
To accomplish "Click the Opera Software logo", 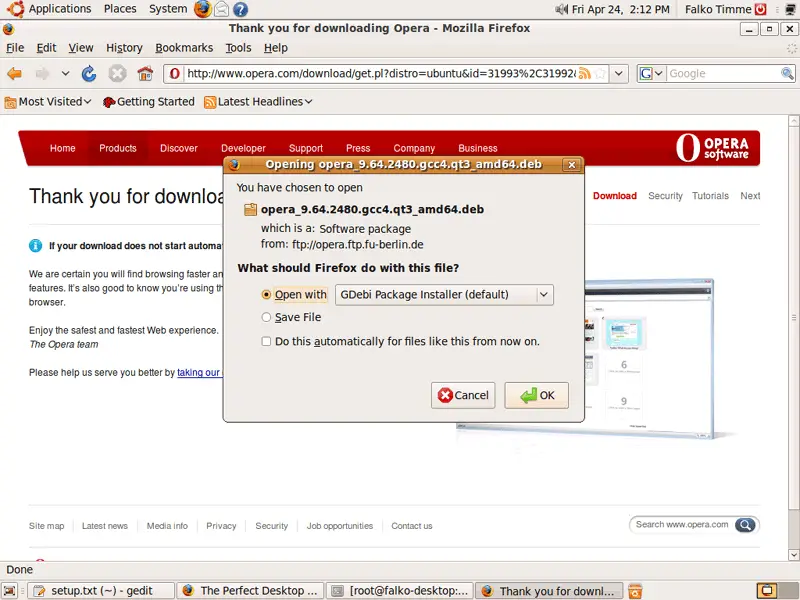I will tap(712, 148).
